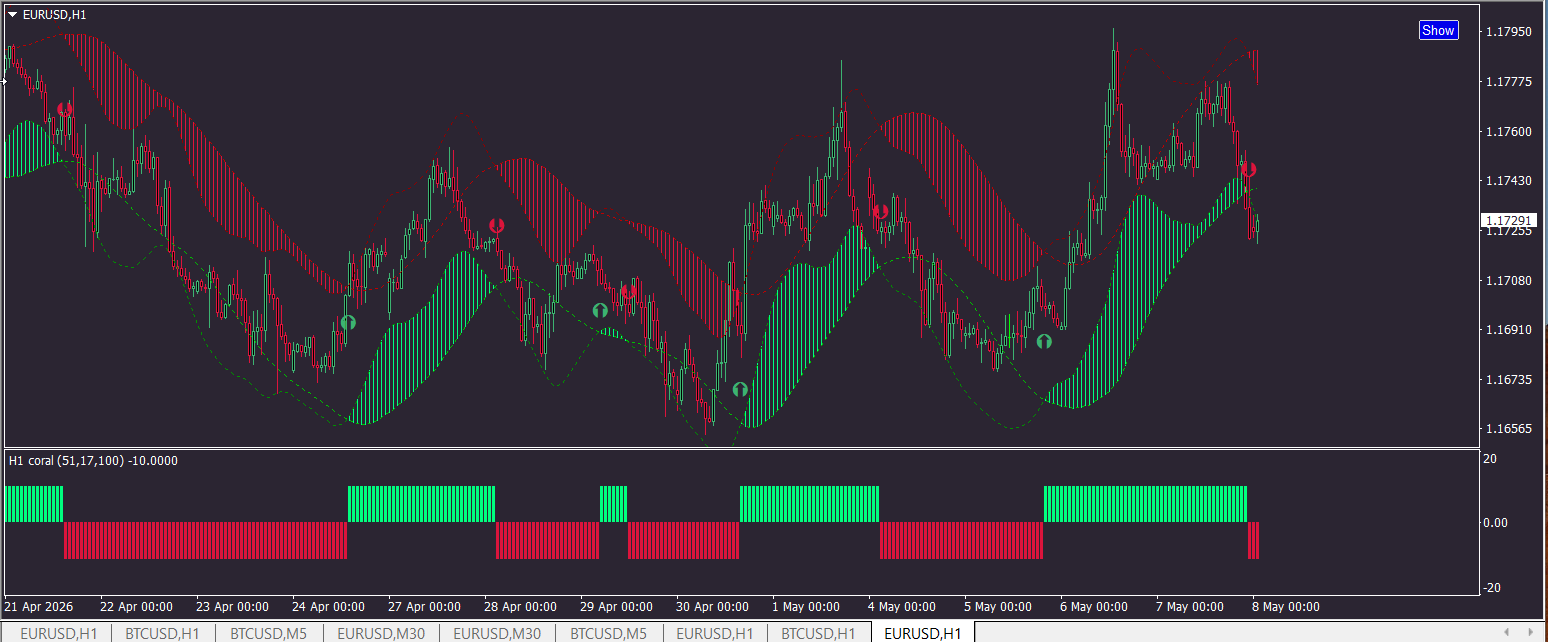
Task: Click the chart tabs scroll-left arrow
Action: point(1507,632)
